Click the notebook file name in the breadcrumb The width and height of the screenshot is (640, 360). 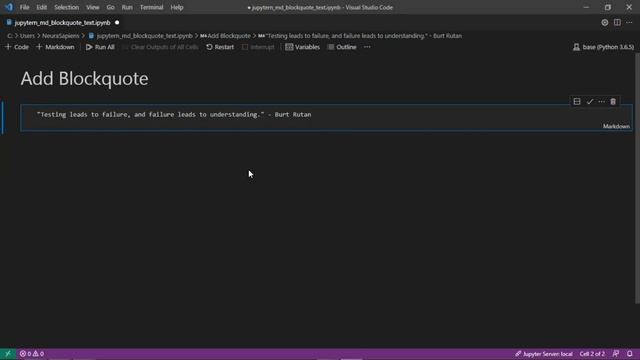[x=140, y=36]
